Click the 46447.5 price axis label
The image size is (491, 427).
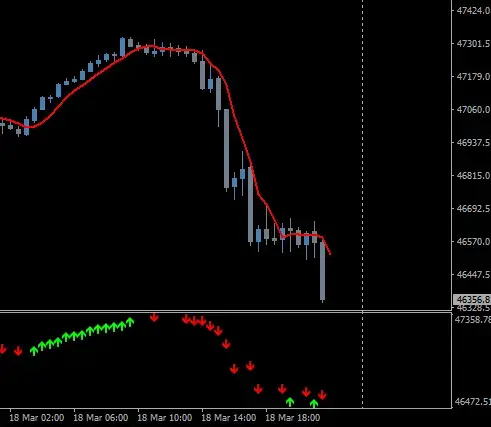click(473, 274)
